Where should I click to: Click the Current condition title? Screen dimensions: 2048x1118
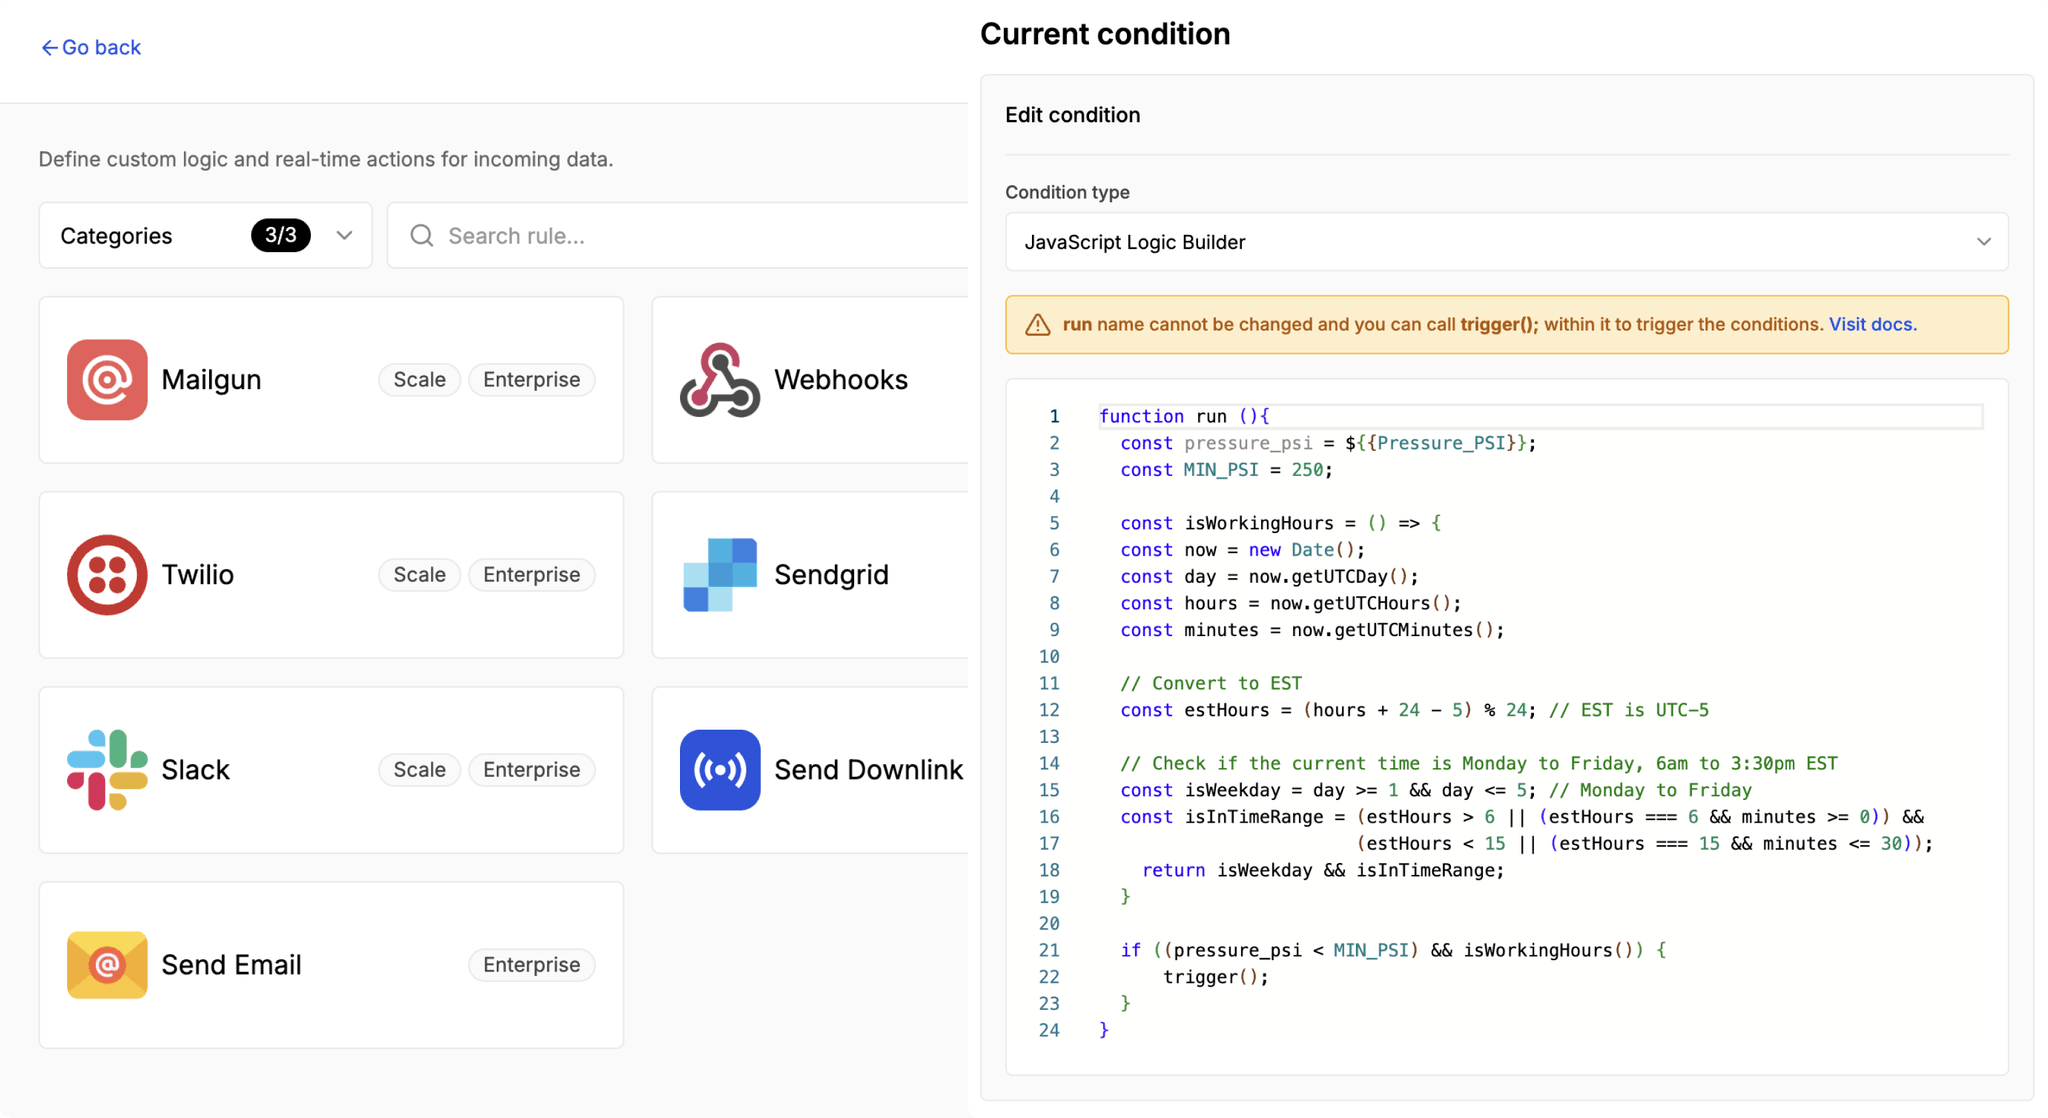click(1105, 34)
